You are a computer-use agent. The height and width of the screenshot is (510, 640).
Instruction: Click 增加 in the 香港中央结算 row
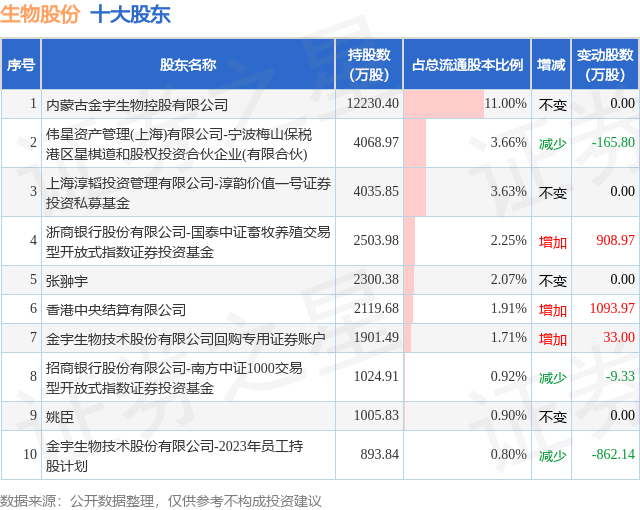(x=553, y=310)
